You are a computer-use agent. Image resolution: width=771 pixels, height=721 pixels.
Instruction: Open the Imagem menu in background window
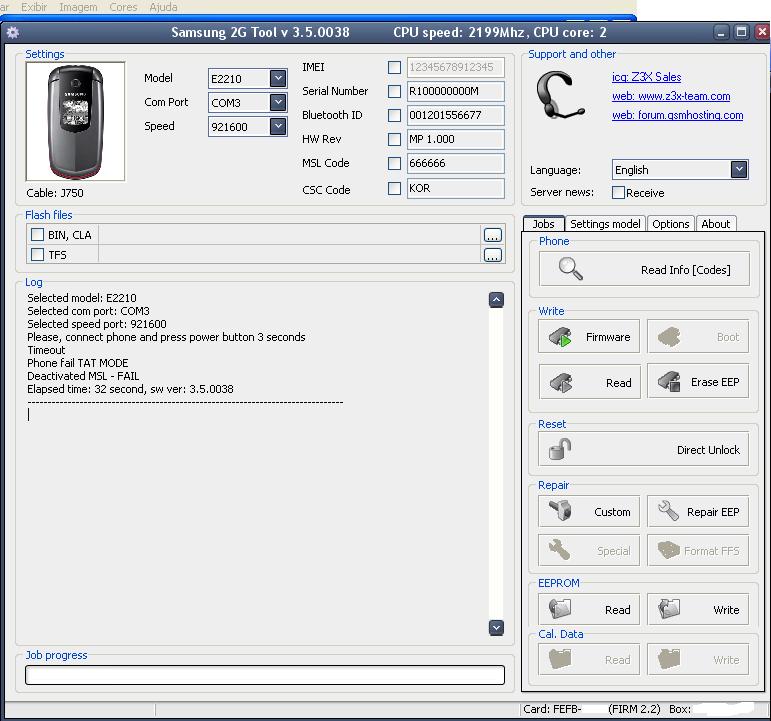pyautogui.click(x=78, y=7)
